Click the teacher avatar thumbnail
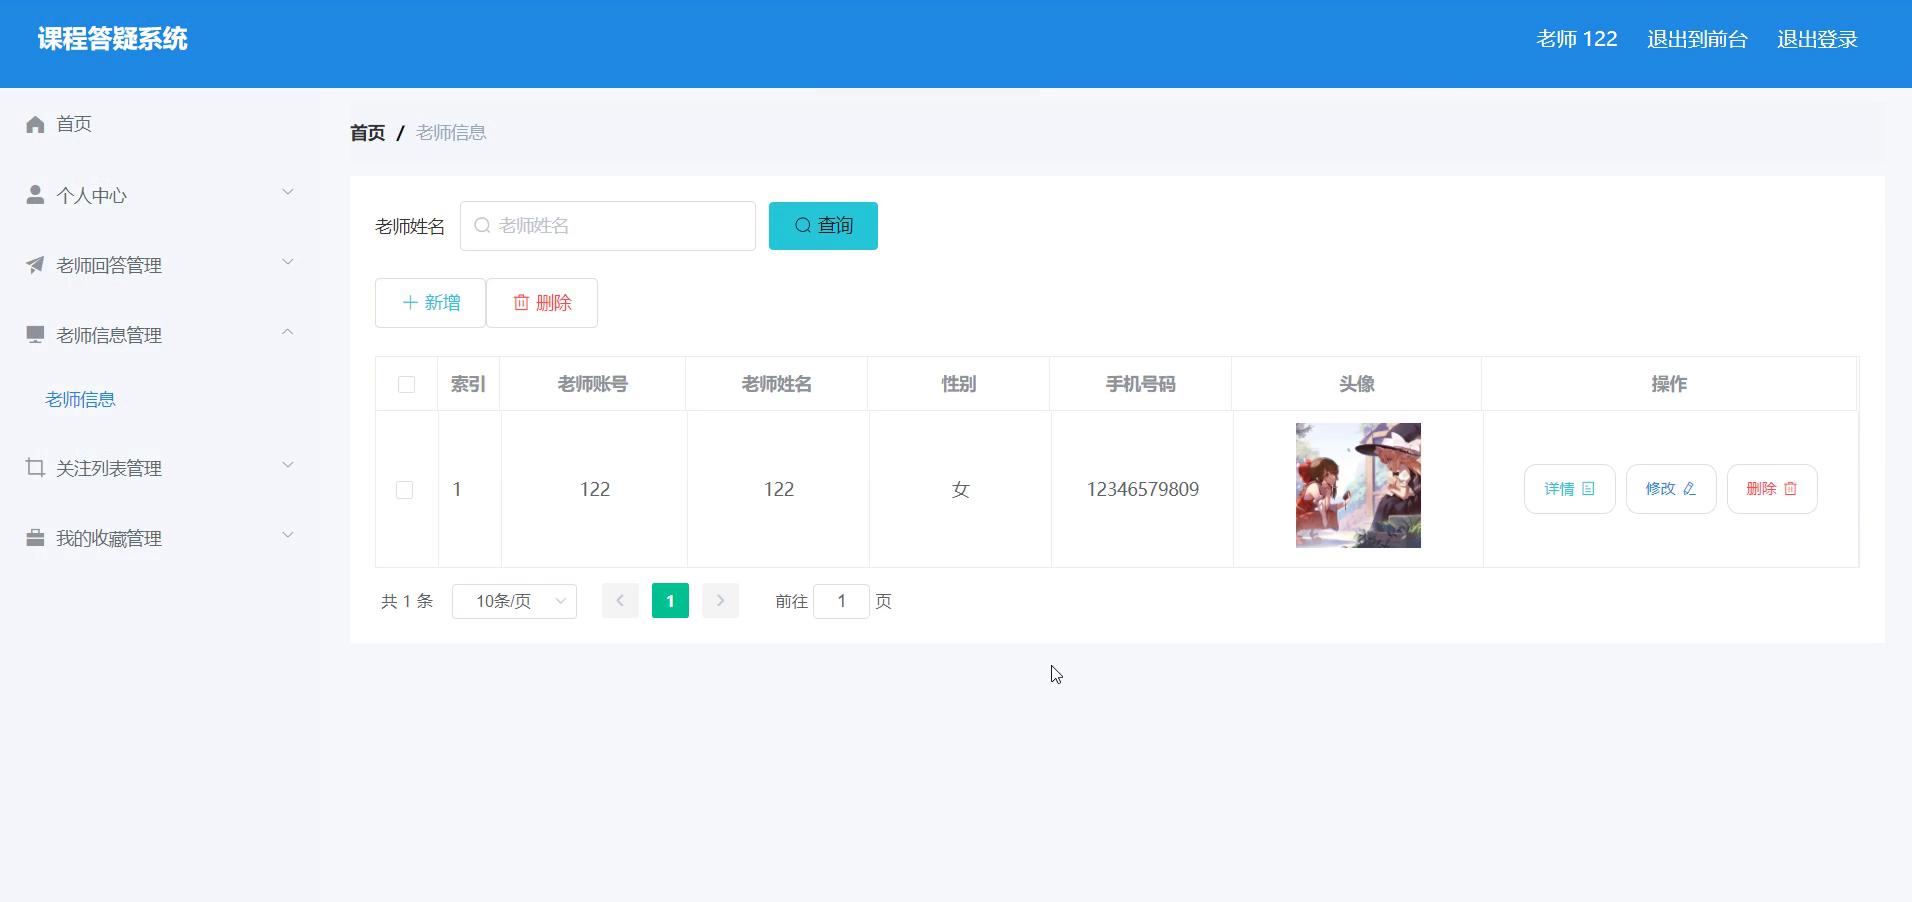Image resolution: width=1912 pixels, height=902 pixels. 1357,485
